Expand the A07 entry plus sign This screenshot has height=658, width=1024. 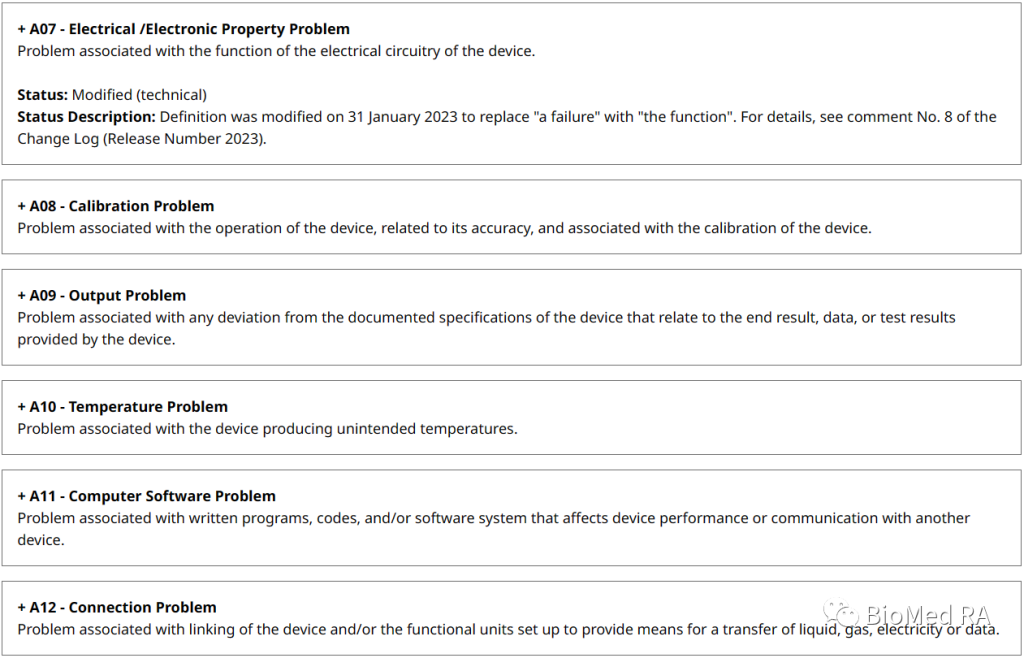pyautogui.click(x=22, y=30)
